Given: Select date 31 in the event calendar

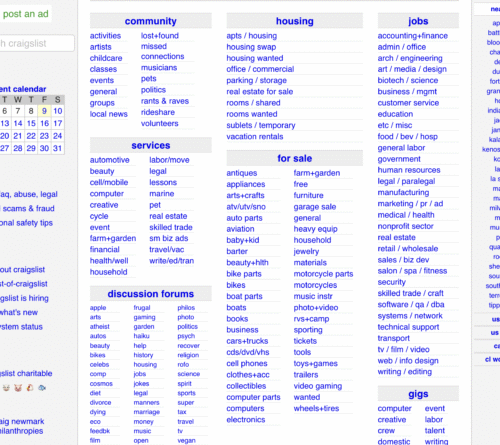Looking at the screenshot, I should point(57,148).
